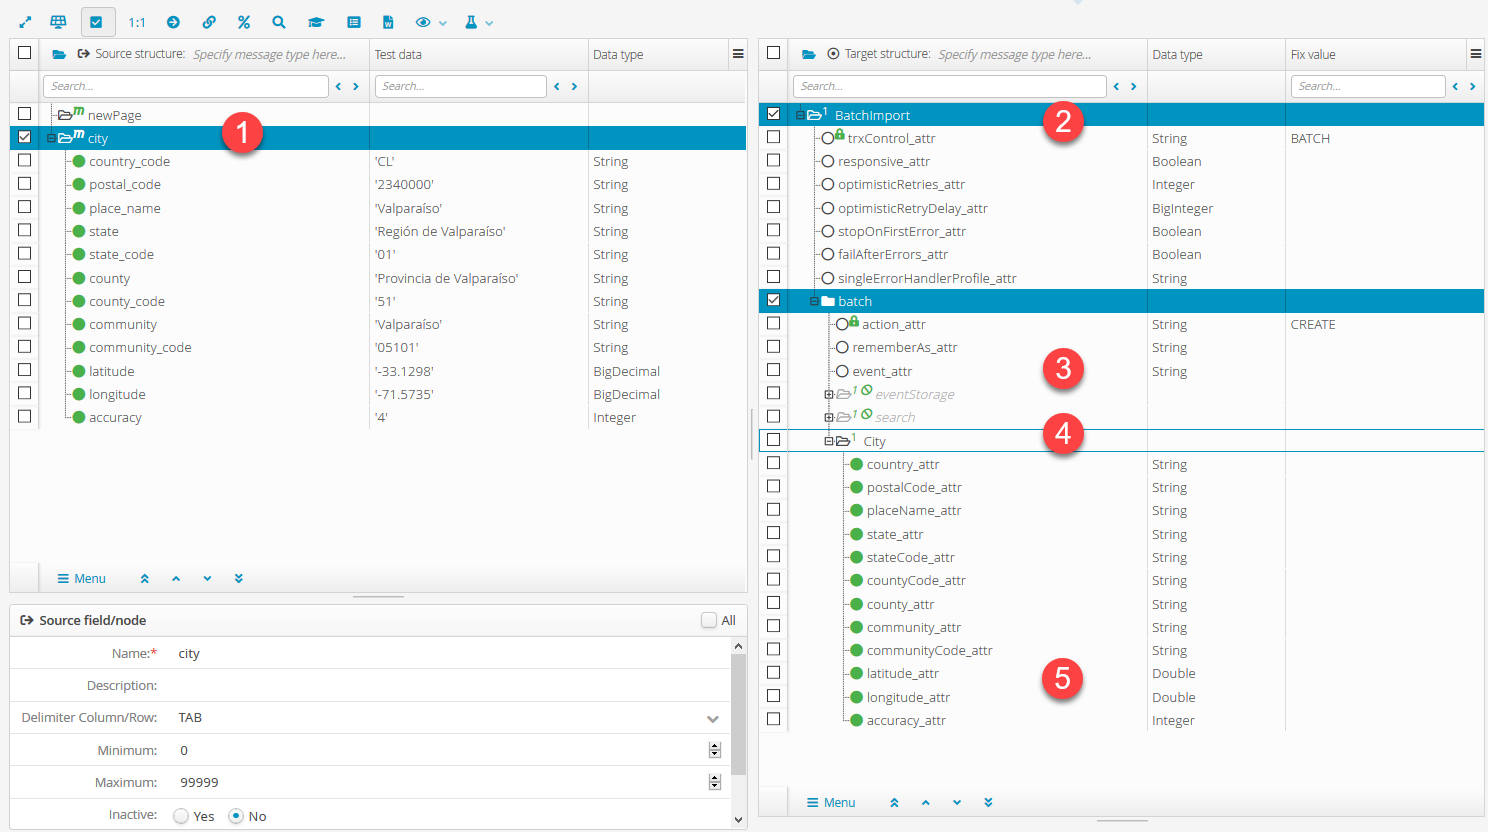Click the Fix value search field
Viewport: 1488px width, 832px height.
(1368, 86)
